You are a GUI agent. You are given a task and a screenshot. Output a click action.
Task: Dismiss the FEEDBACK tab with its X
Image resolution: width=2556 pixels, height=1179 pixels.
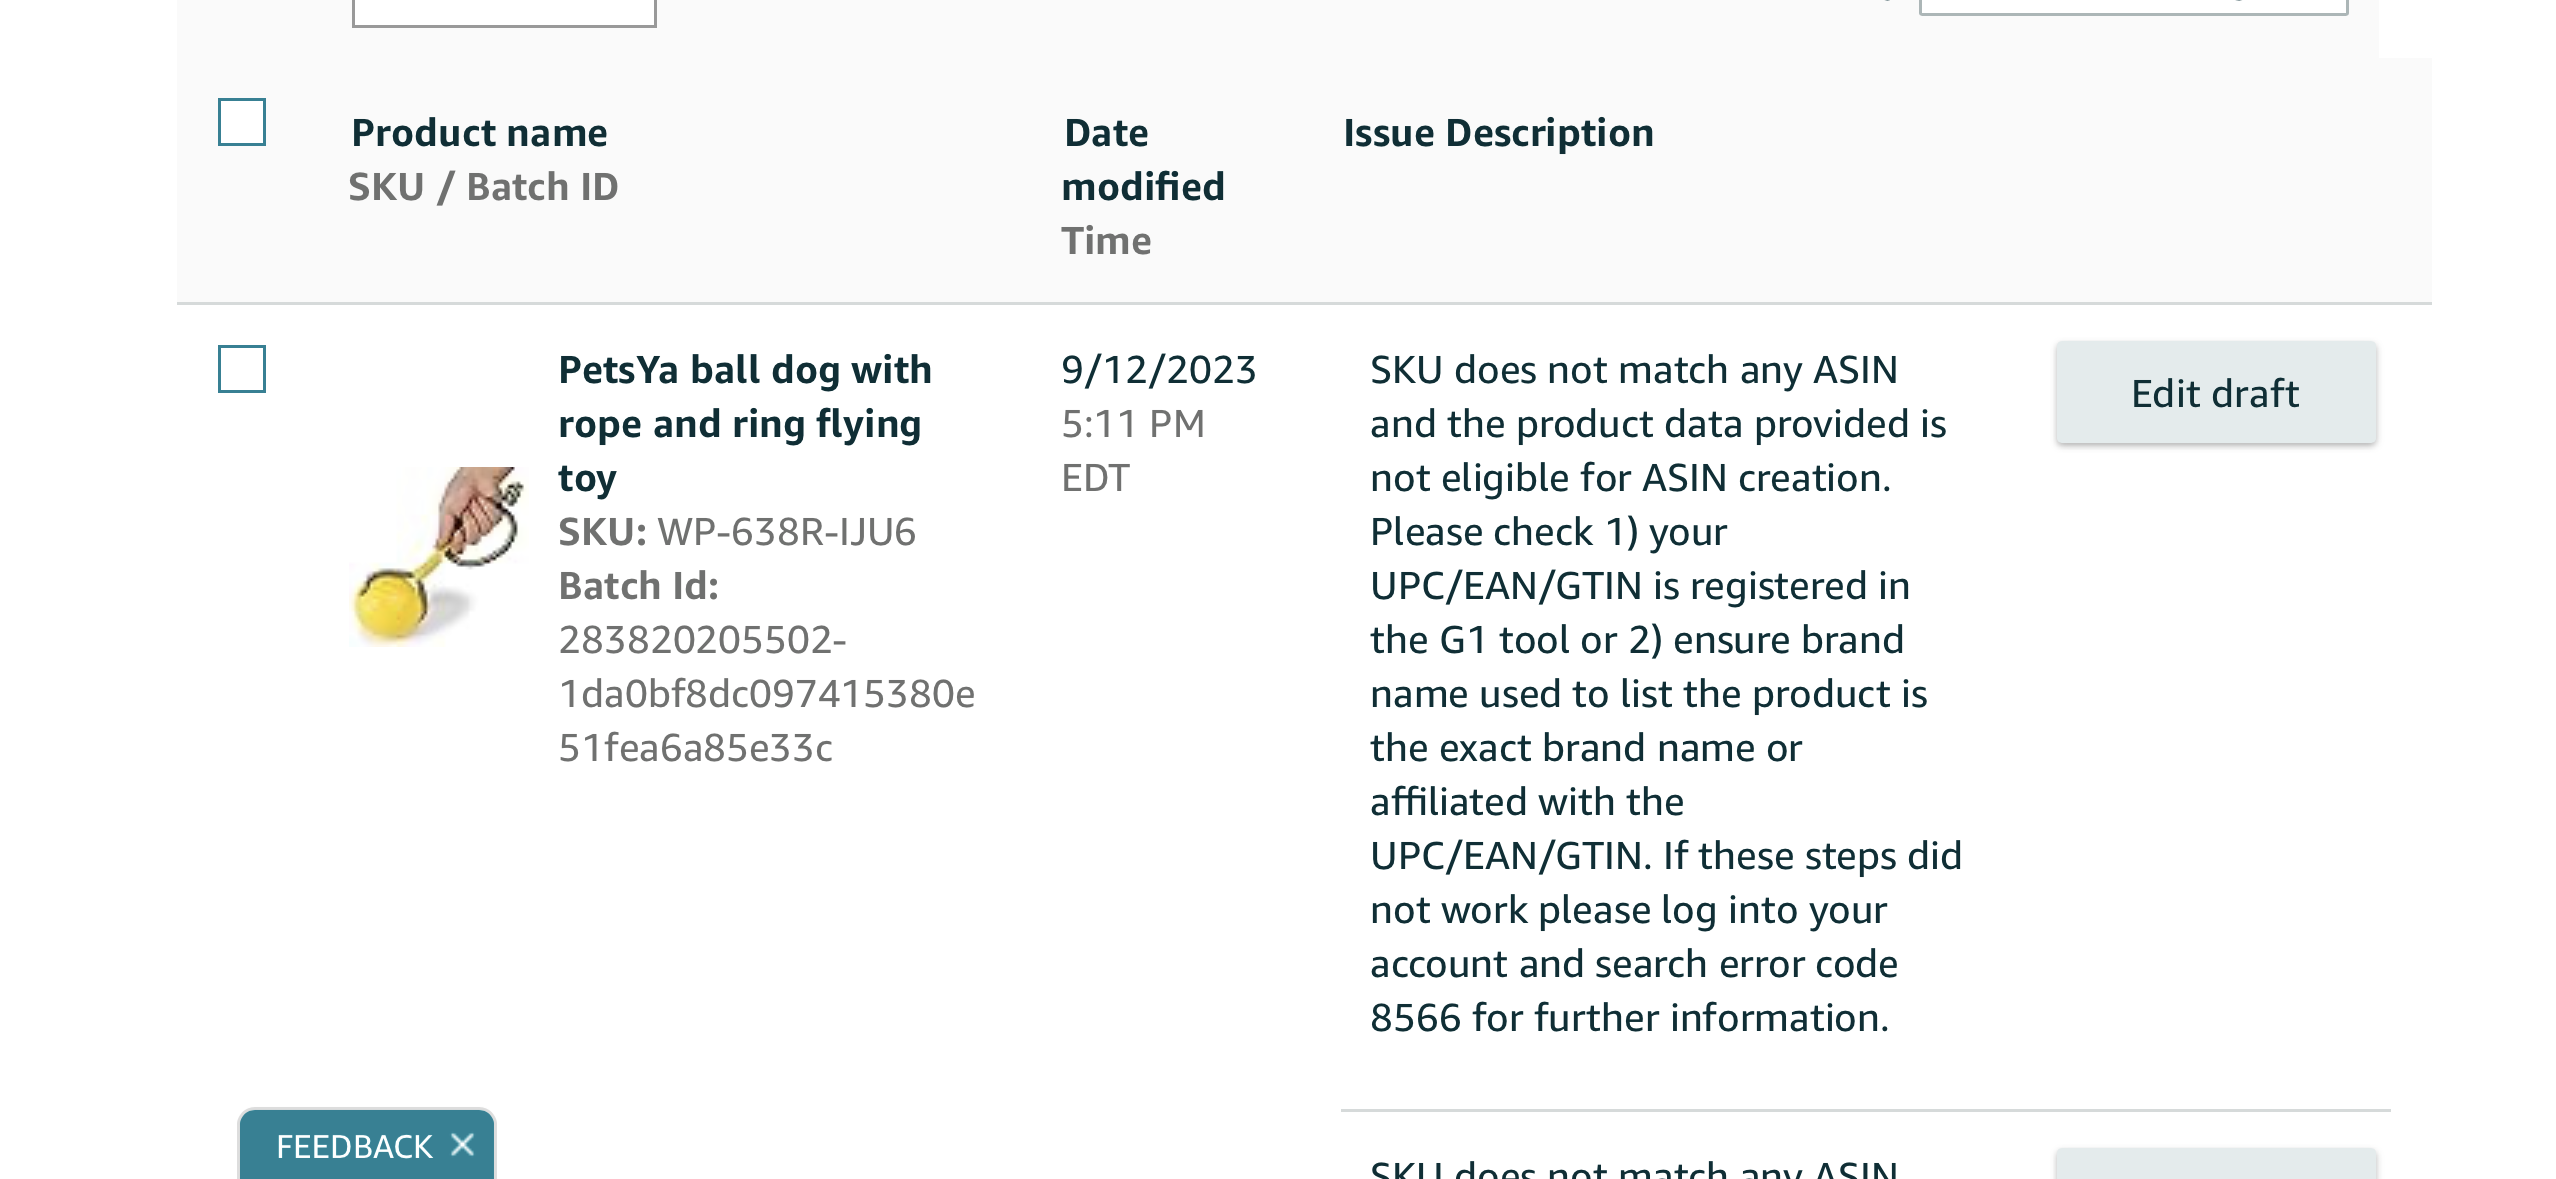[462, 1144]
